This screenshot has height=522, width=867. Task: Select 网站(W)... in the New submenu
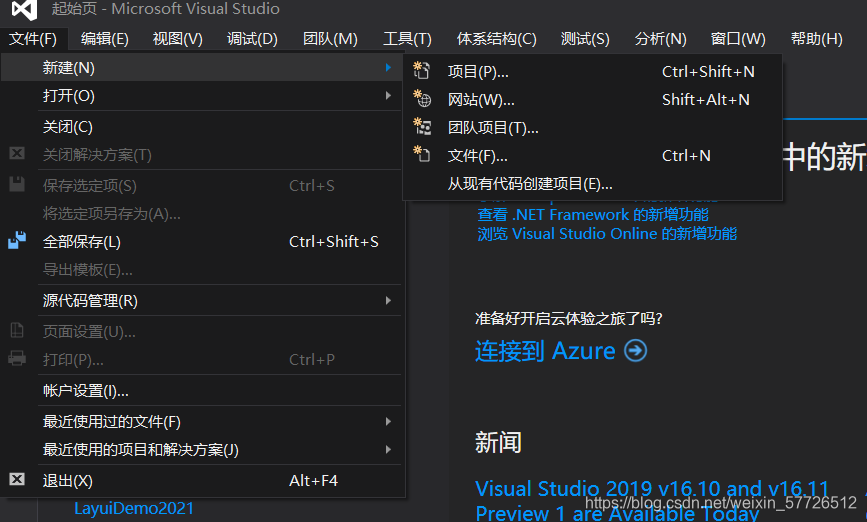pos(592,100)
